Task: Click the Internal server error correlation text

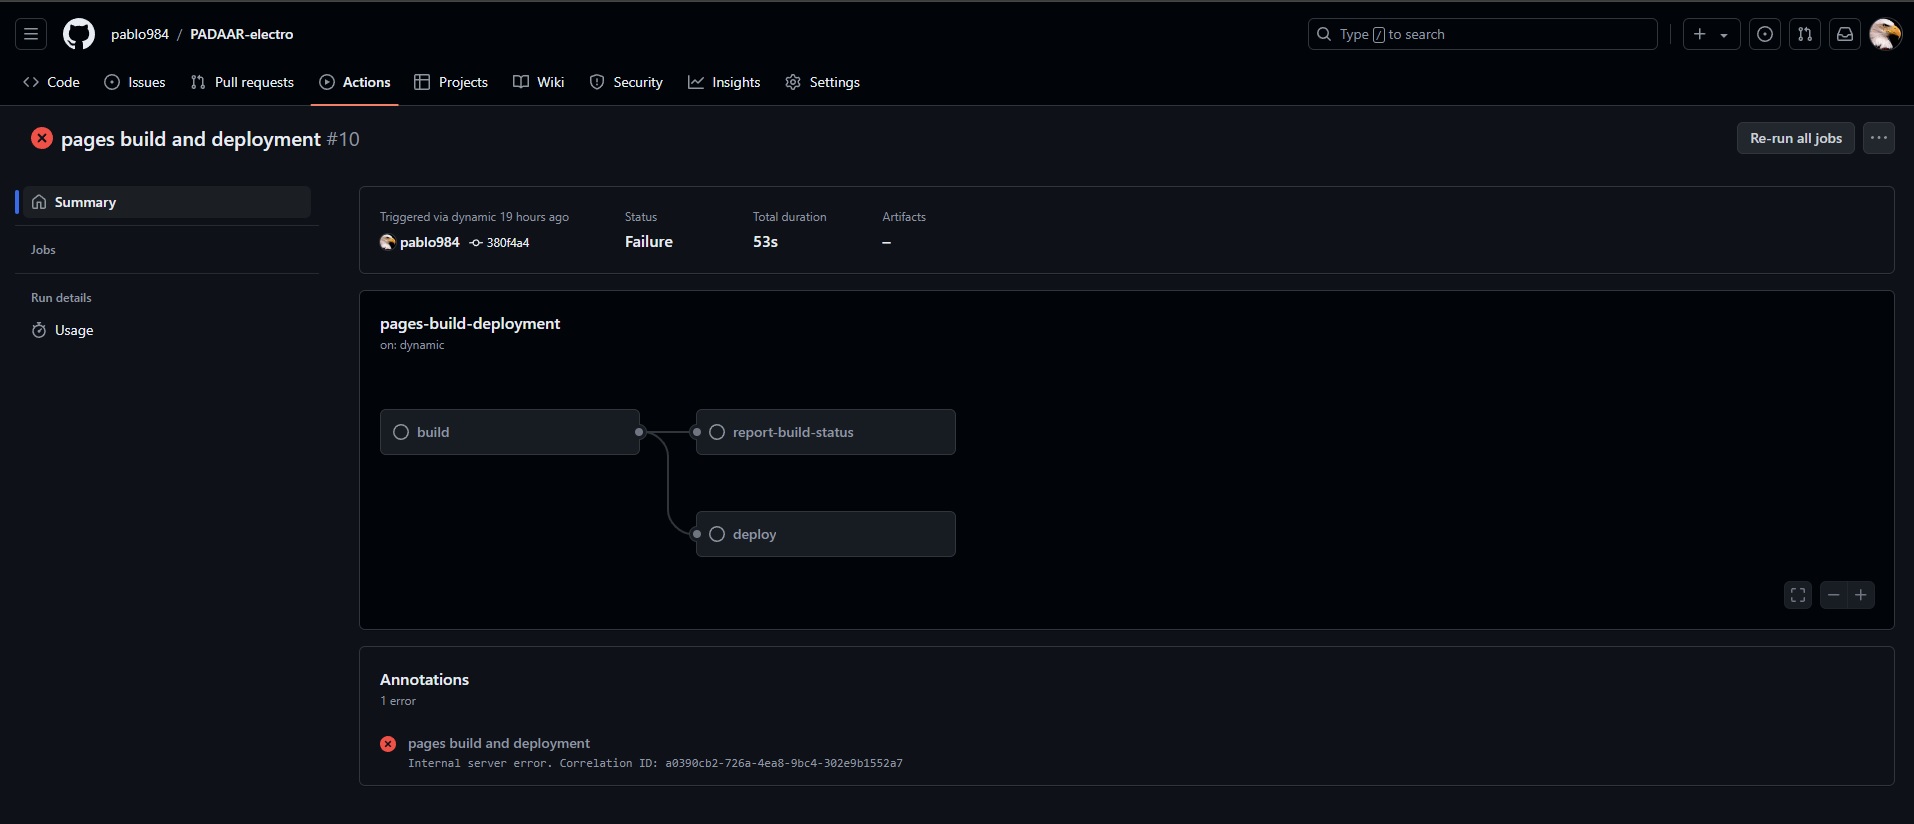Action: click(x=655, y=763)
